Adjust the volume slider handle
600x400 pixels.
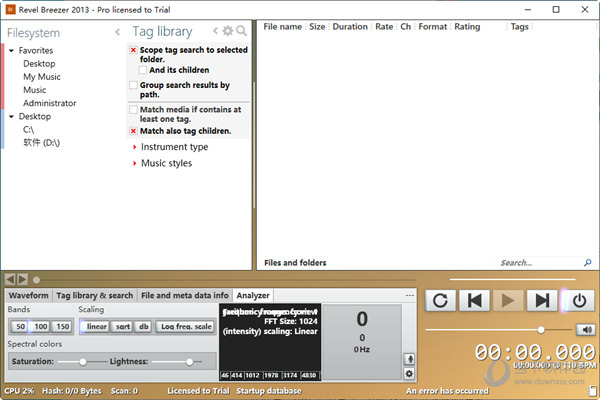[541, 330]
